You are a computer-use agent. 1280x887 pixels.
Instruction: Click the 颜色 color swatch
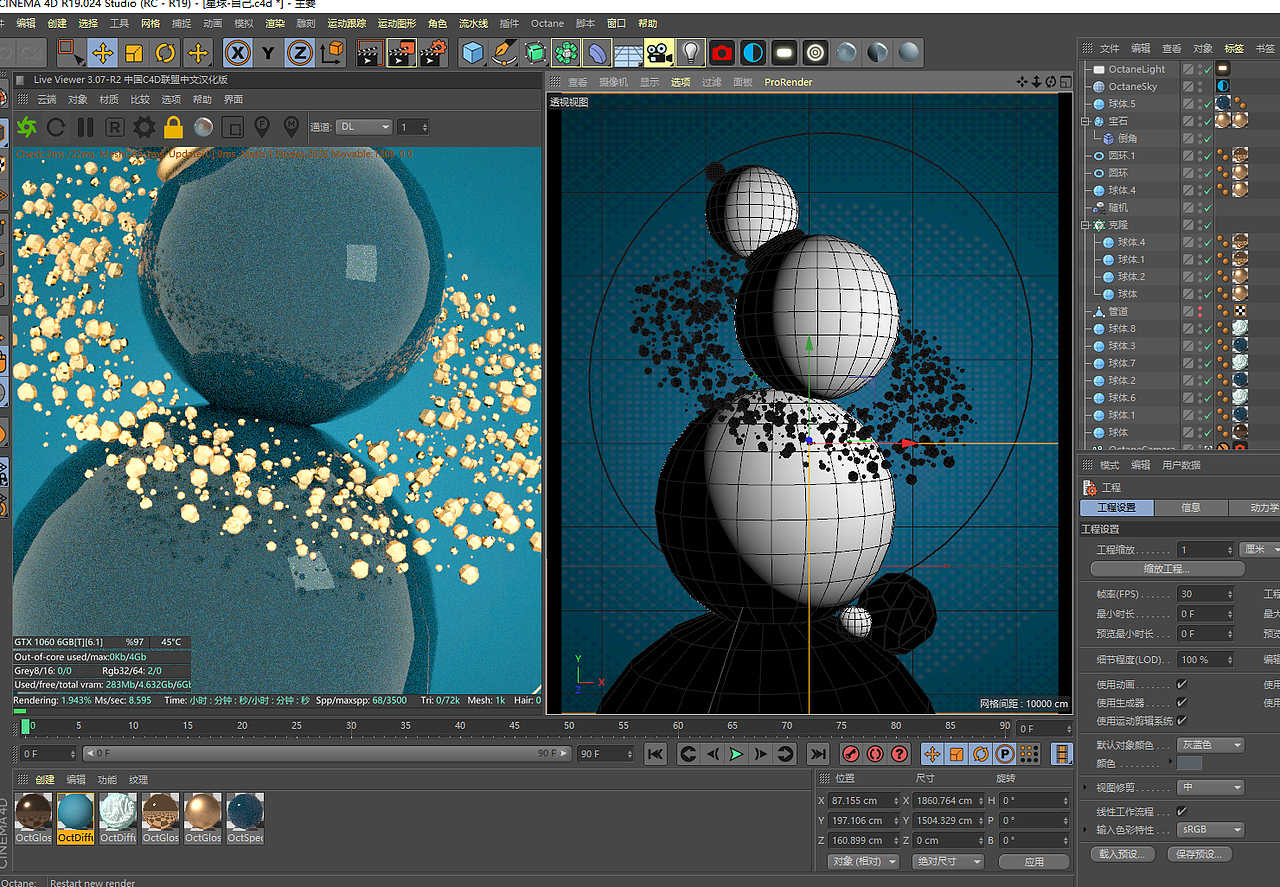click(x=1190, y=763)
